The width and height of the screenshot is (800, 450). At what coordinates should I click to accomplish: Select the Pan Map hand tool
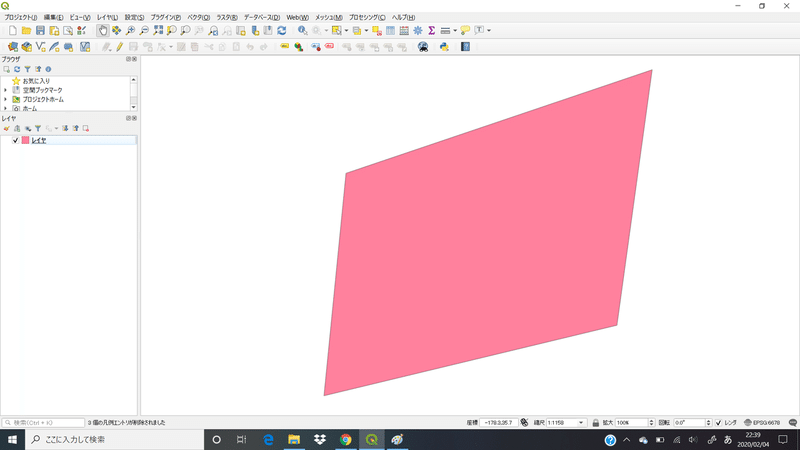pos(103,31)
